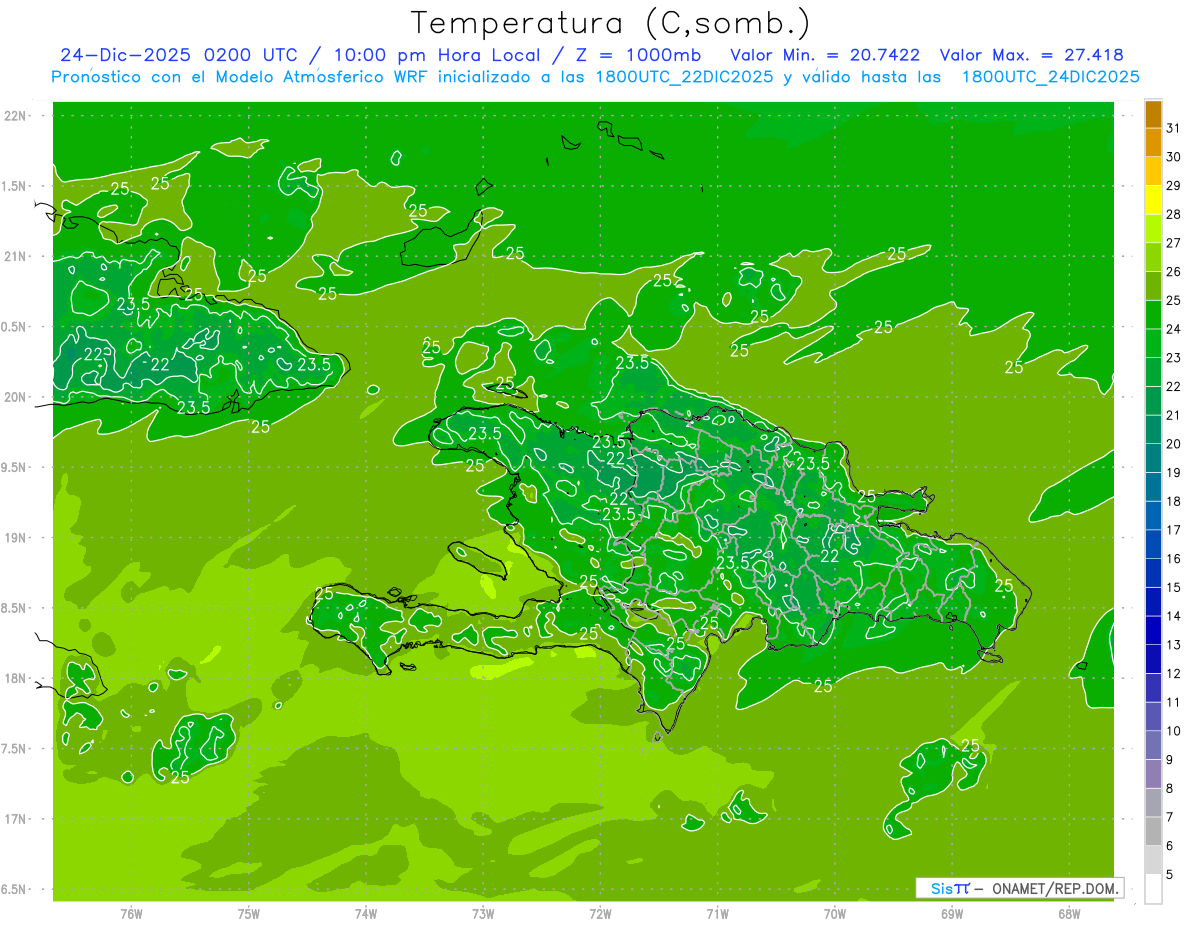Screen dimensions: 1200x927
Task: Select the 'Valor Min. = 20.7422' value
Action: click(825, 55)
